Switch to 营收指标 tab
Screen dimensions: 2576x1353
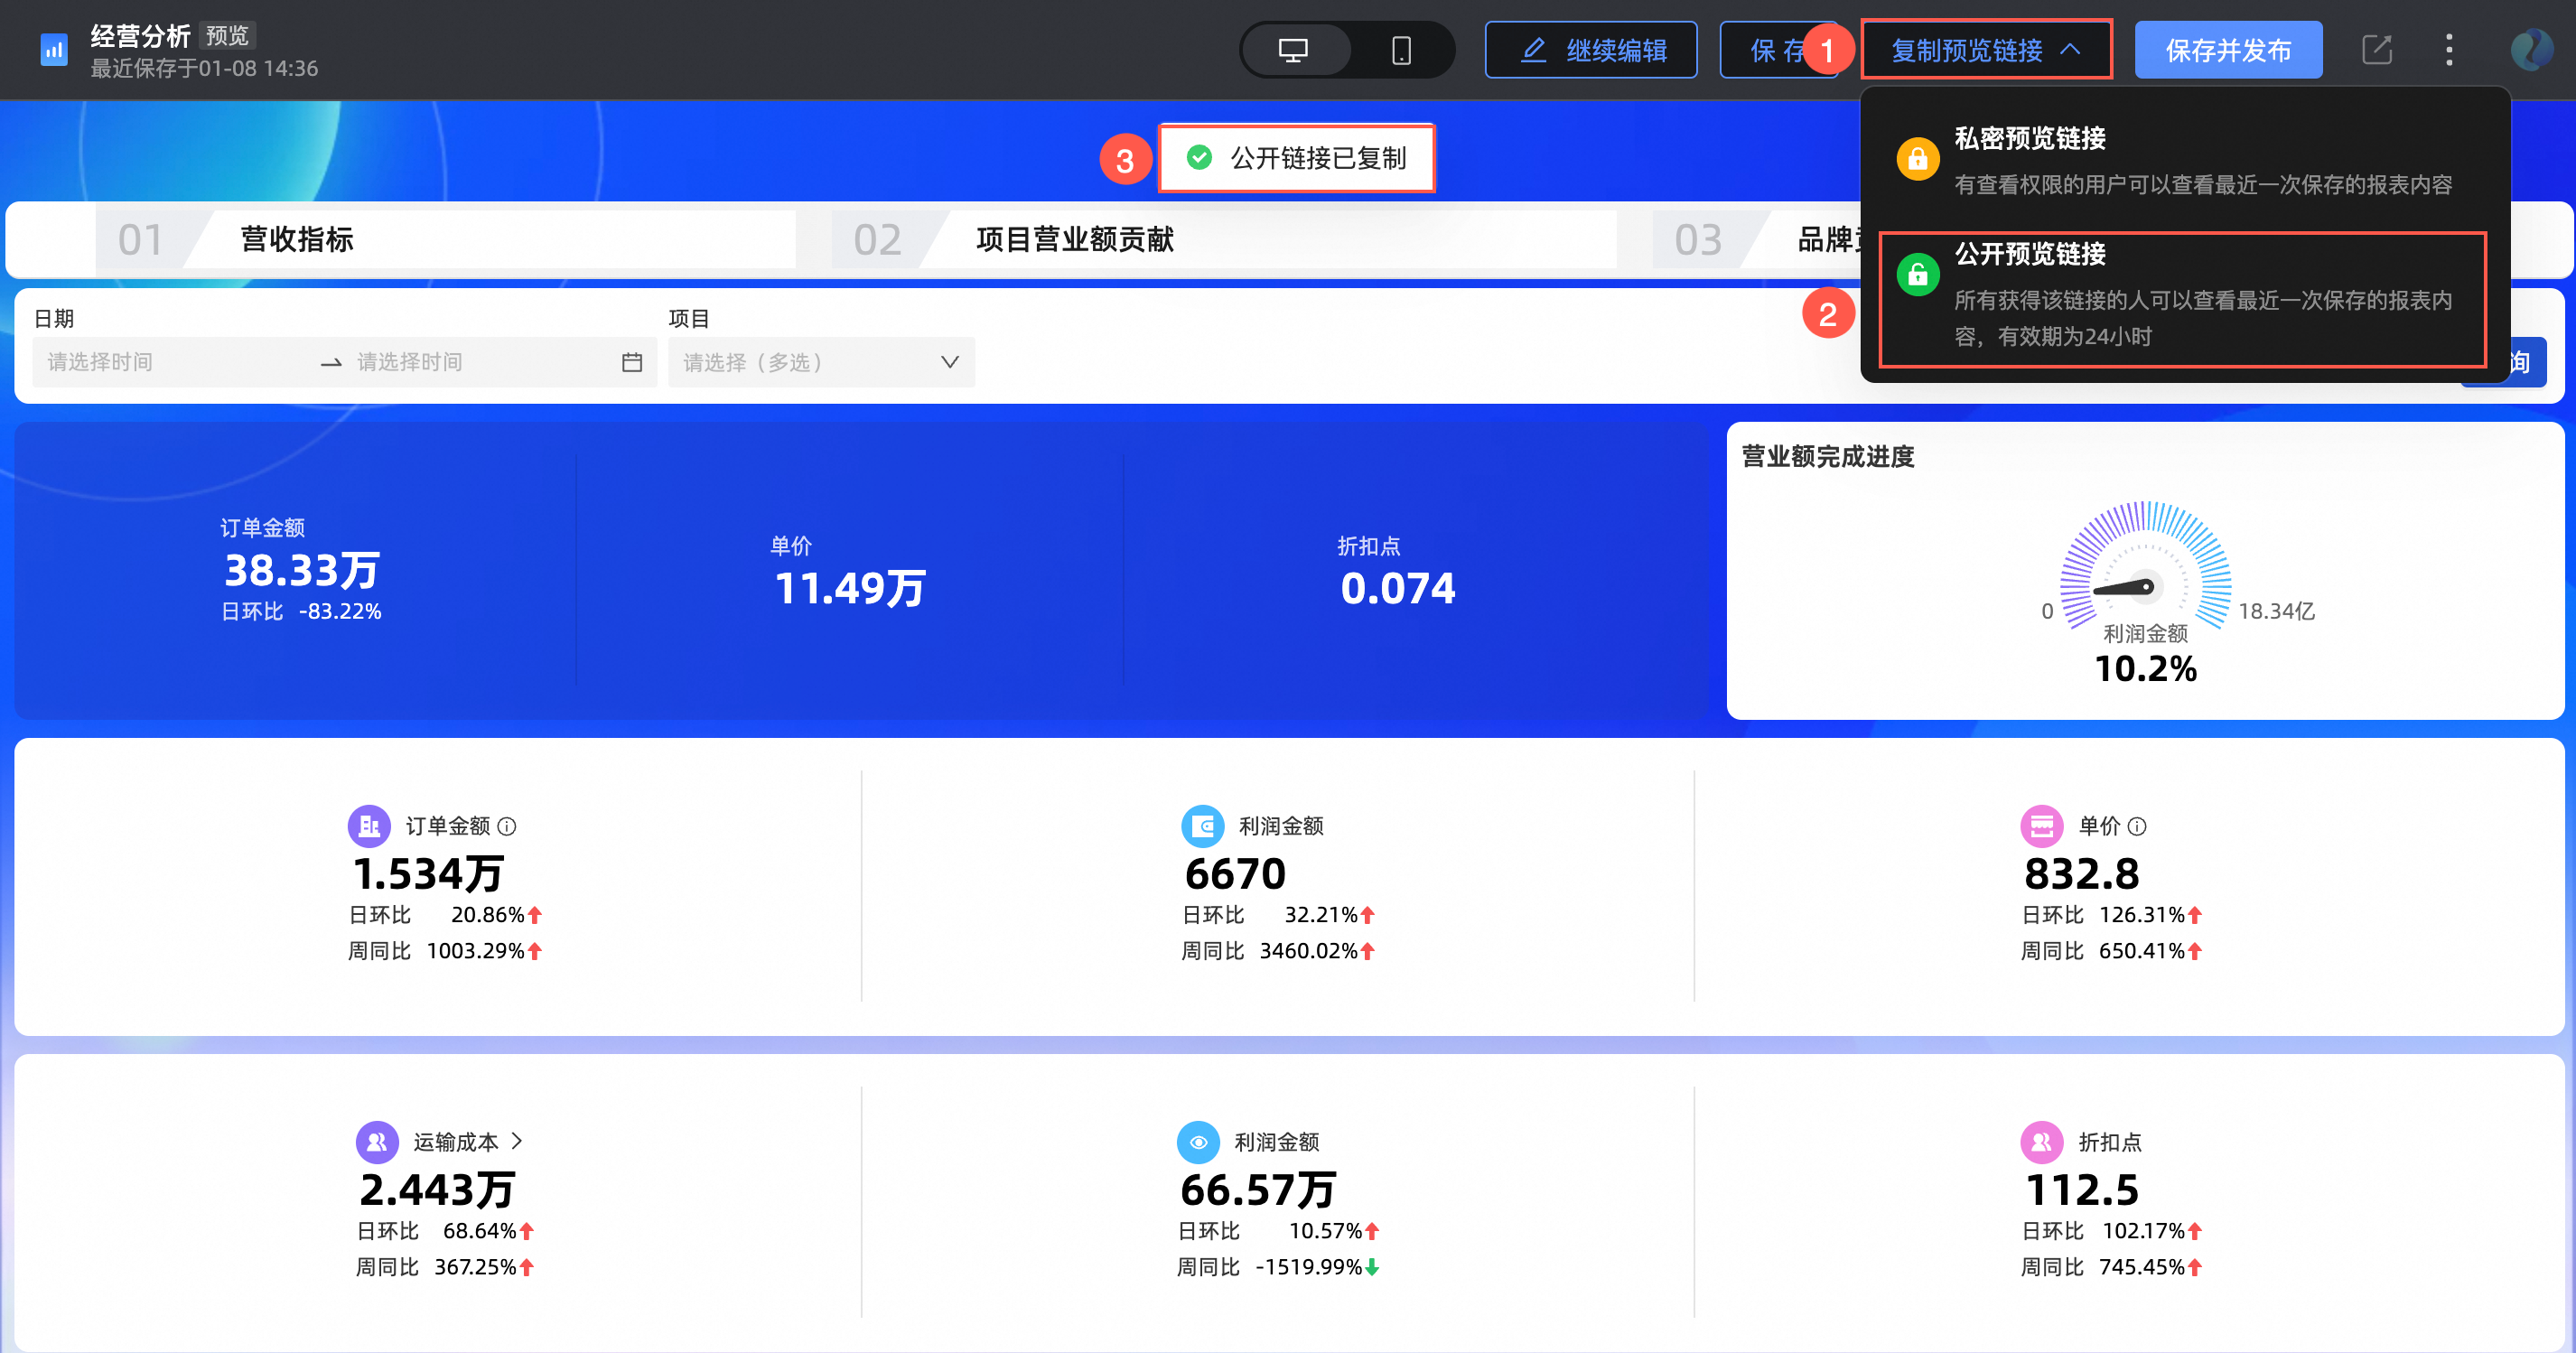(x=296, y=240)
